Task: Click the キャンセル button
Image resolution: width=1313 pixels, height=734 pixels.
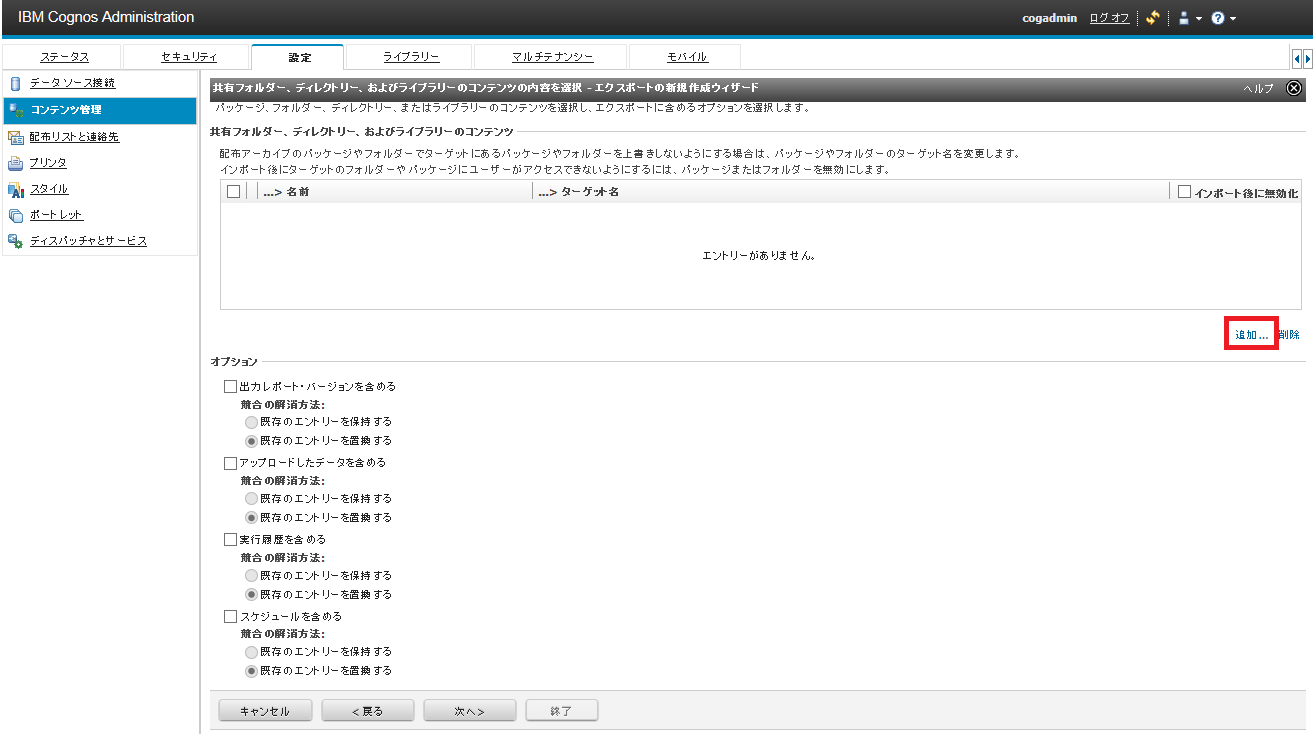Action: pos(265,711)
